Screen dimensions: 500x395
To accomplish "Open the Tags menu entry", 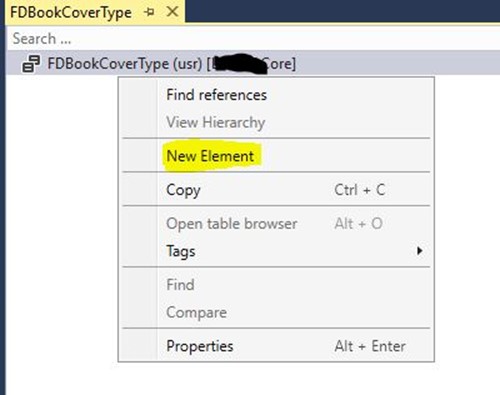I will [181, 251].
